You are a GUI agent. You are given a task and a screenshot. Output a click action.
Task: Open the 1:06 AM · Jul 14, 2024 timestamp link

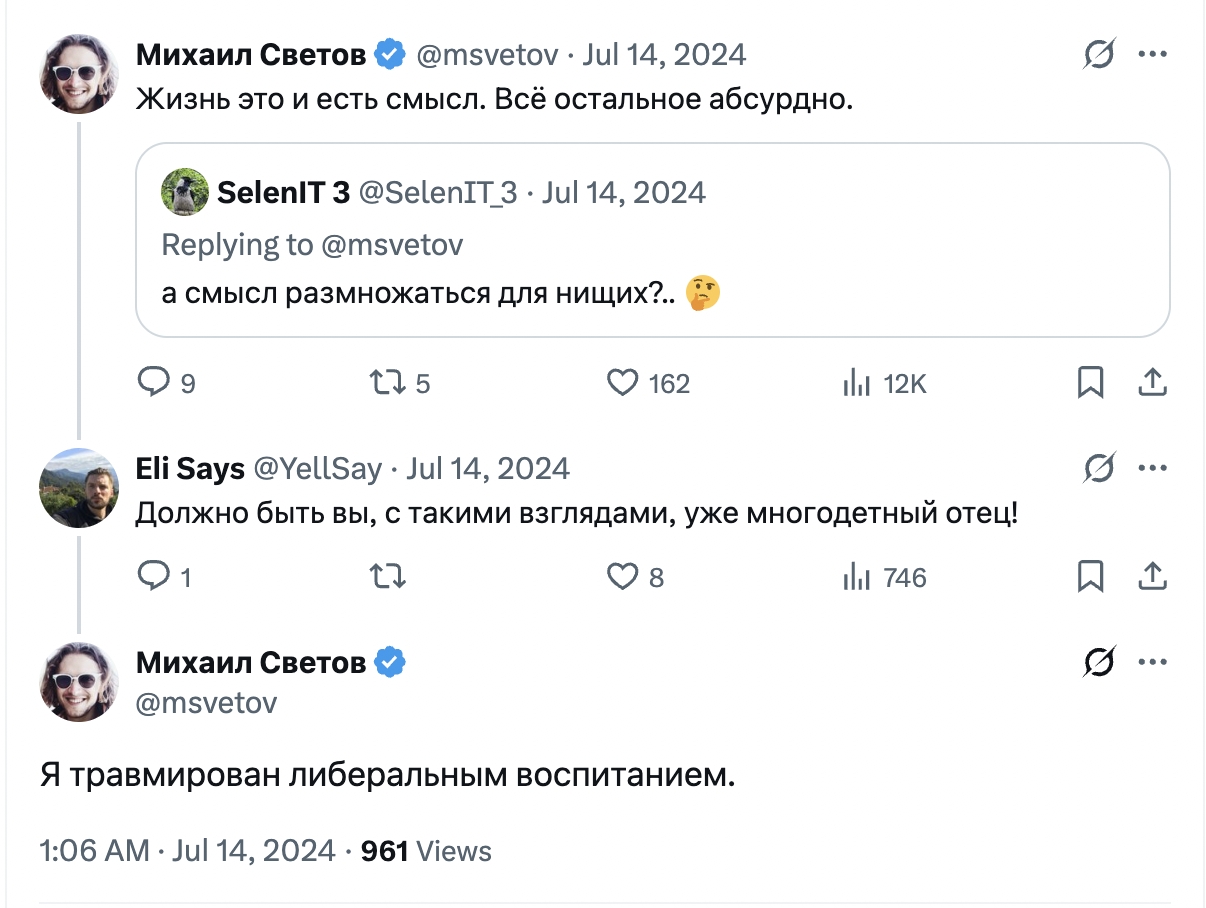pos(187,851)
